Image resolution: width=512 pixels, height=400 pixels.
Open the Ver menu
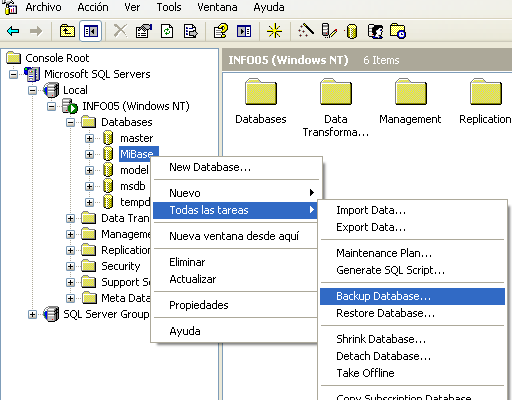tap(132, 7)
